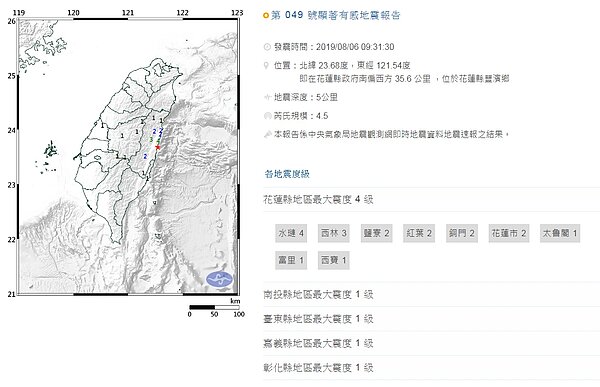Click the orange circle bullet before report title
The width and height of the screenshot is (600, 387).
(266, 16)
